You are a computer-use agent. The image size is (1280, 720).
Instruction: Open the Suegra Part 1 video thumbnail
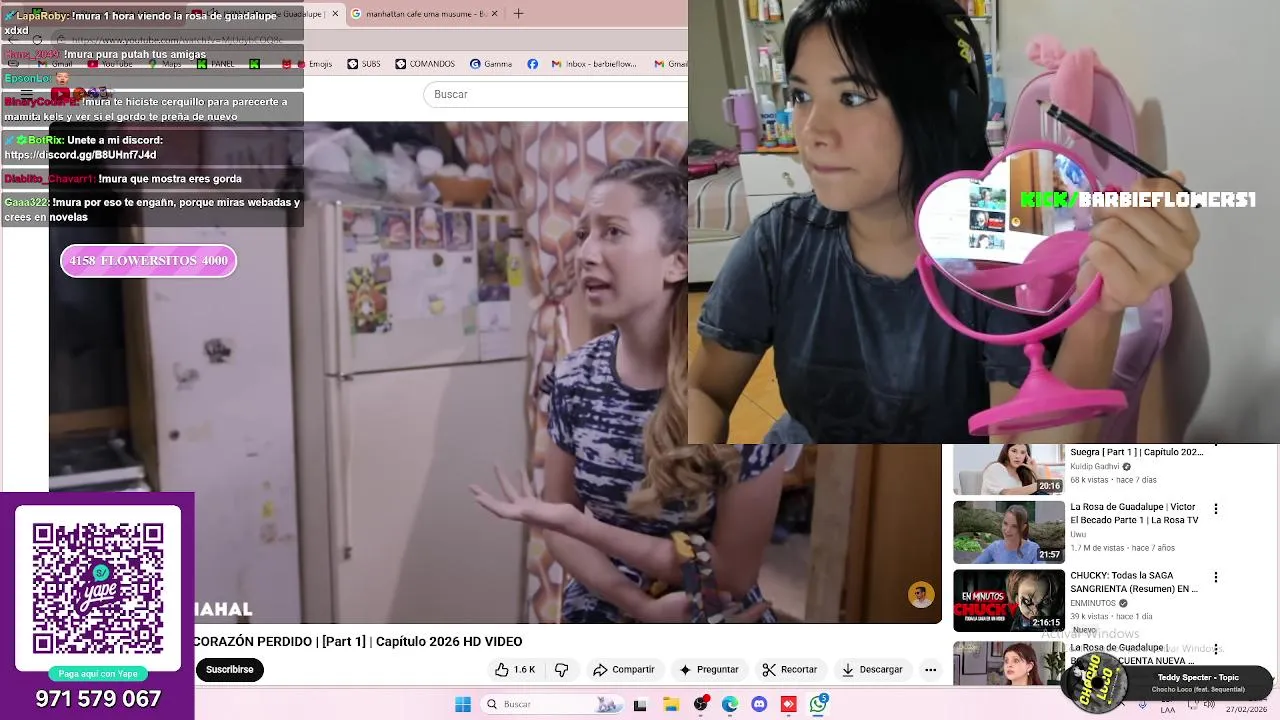[1008, 468]
